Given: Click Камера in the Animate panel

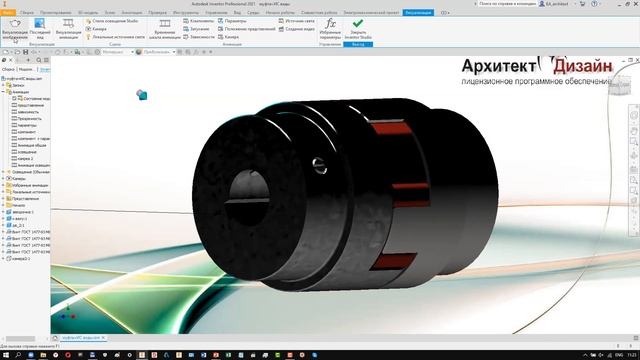Looking at the screenshot, I should [x=228, y=37].
